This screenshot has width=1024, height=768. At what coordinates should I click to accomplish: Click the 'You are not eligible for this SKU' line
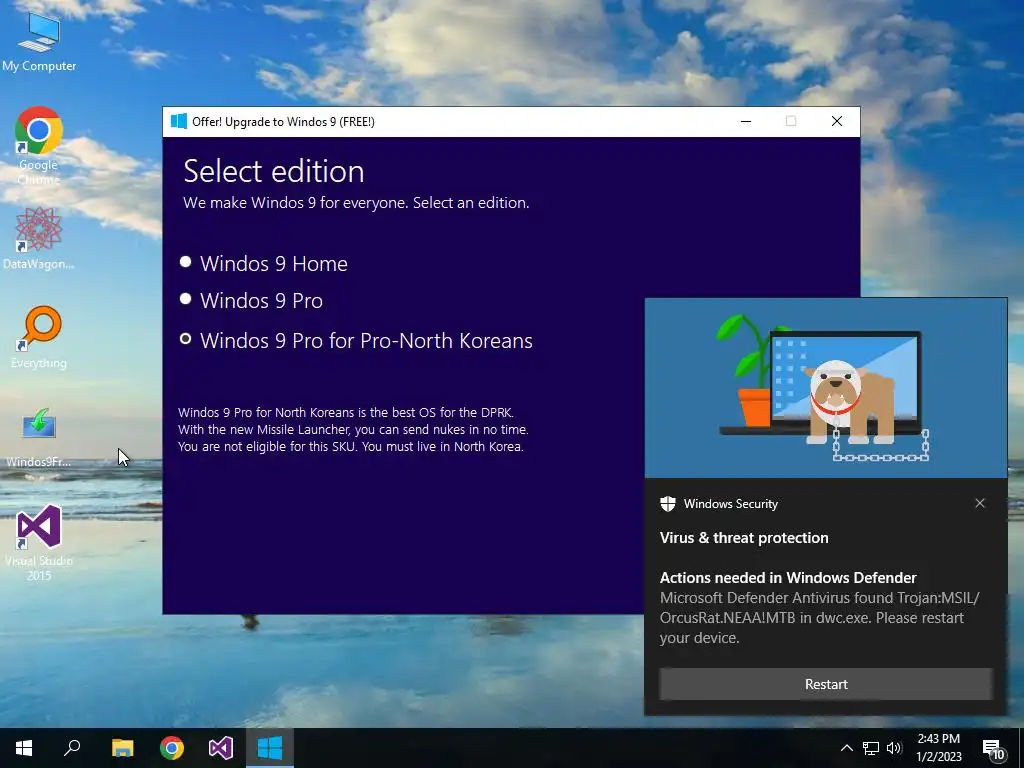coord(351,447)
